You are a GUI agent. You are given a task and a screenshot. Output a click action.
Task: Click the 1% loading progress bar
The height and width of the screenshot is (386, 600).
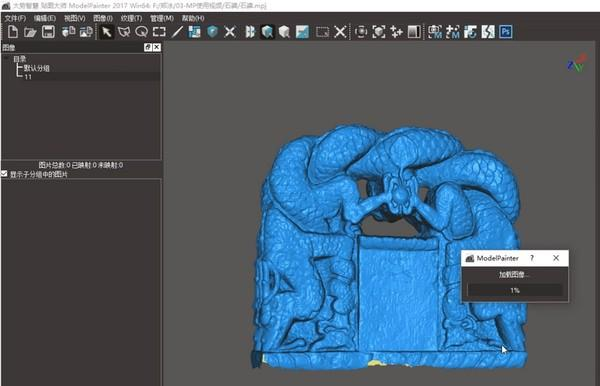tap(515, 290)
